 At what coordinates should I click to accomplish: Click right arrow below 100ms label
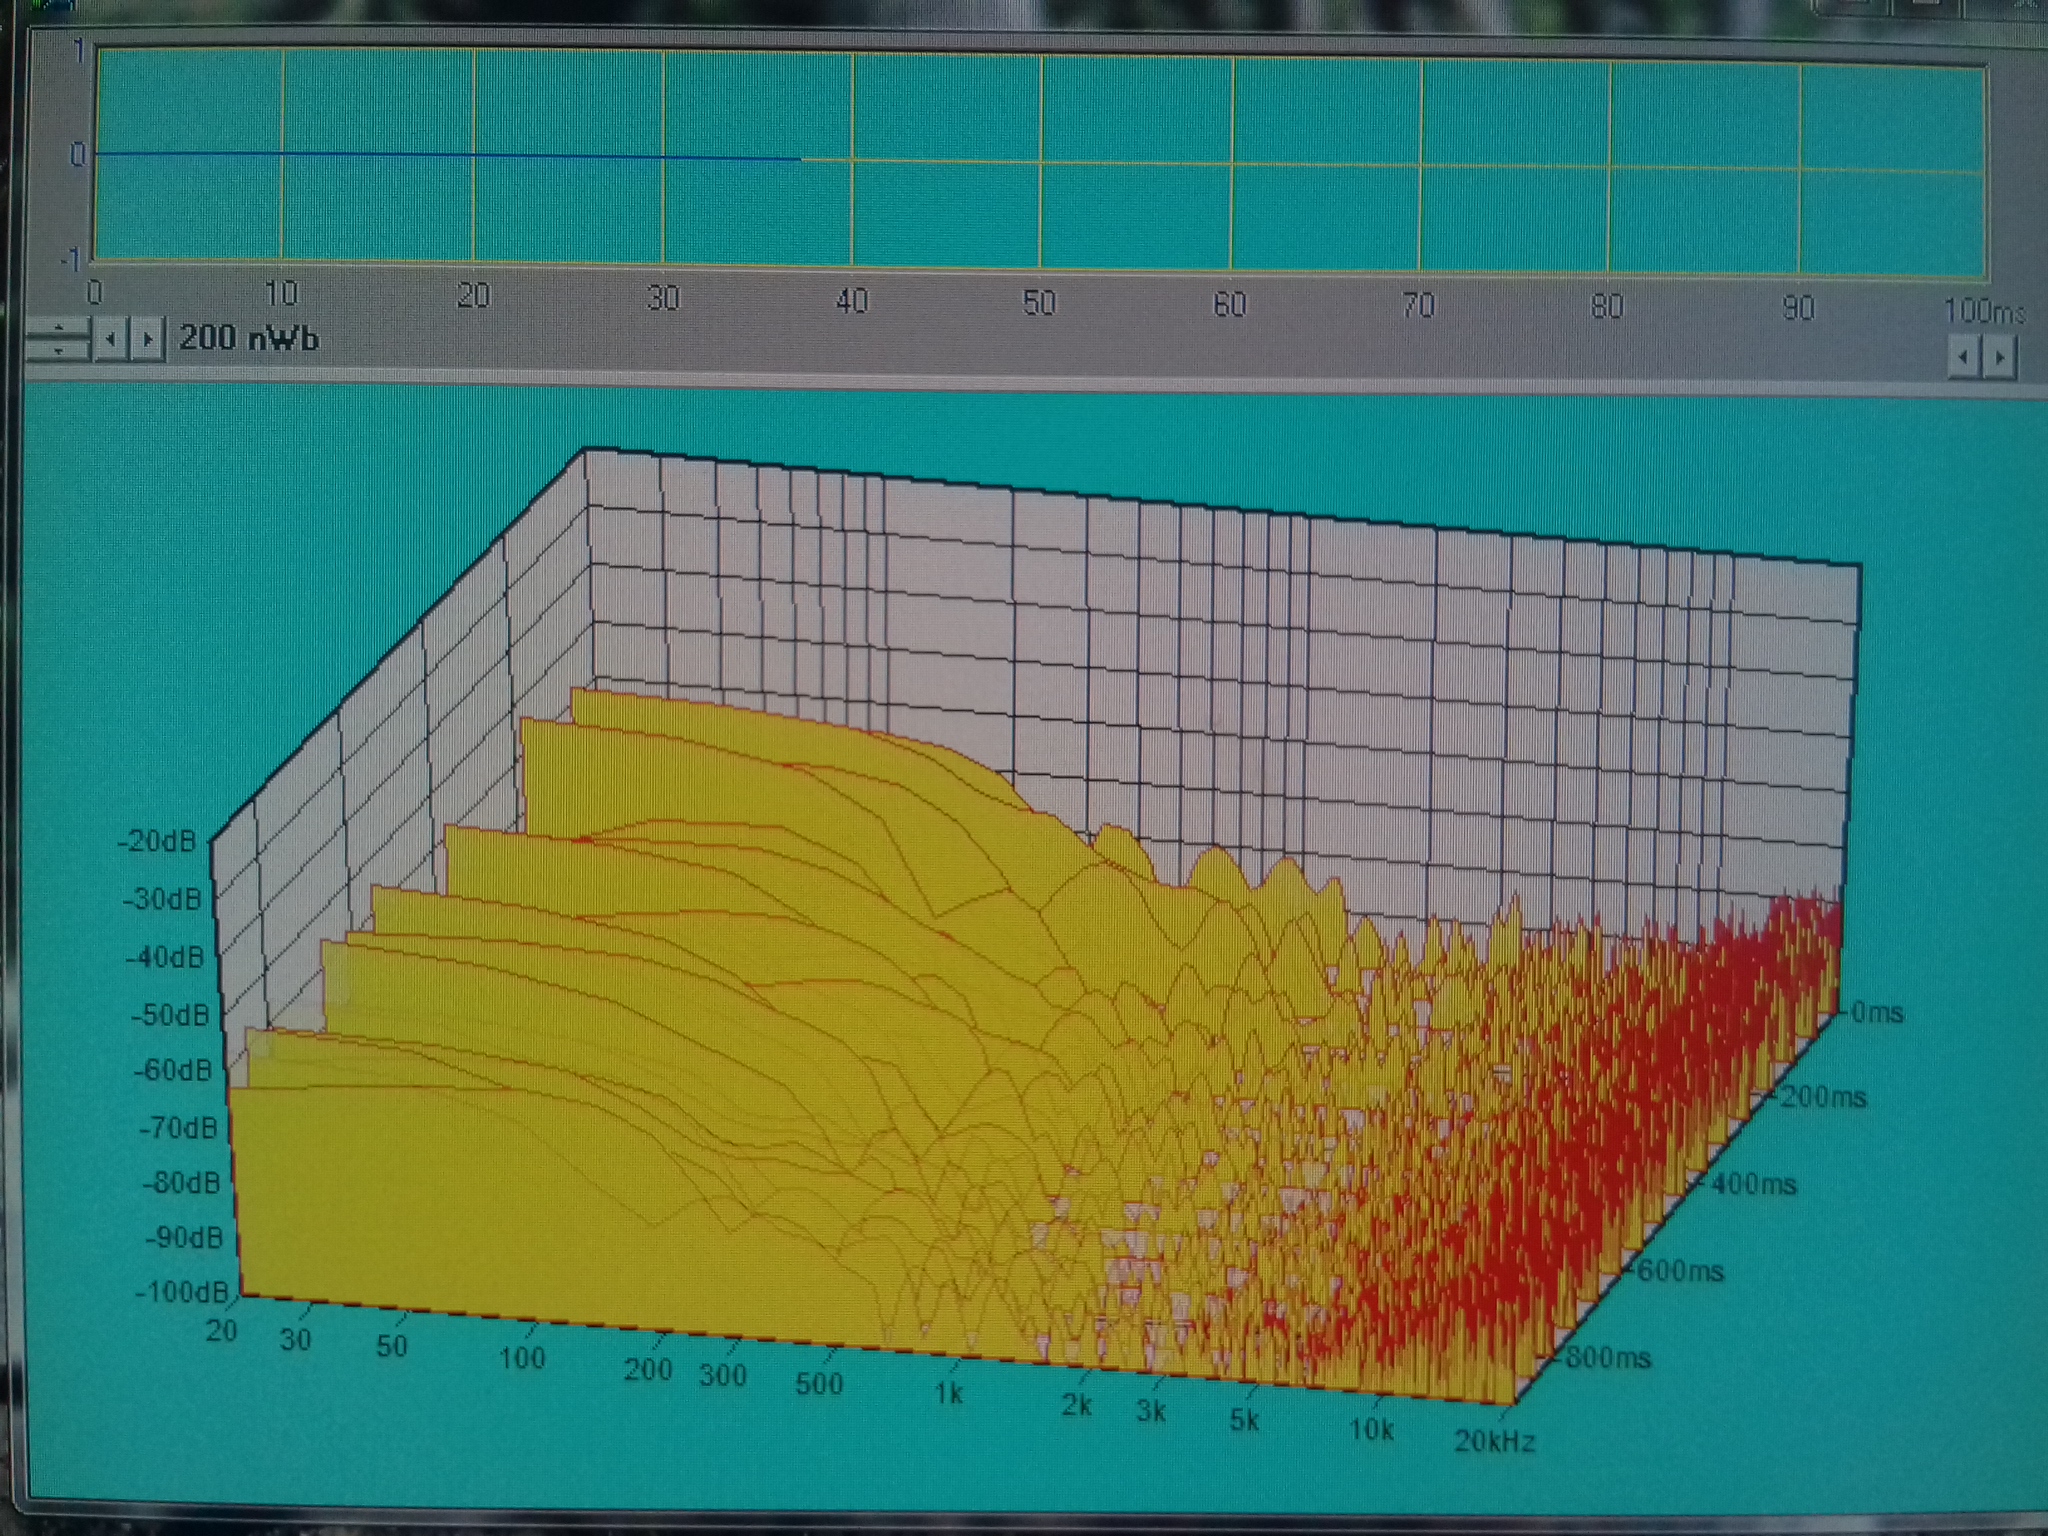tap(1999, 357)
